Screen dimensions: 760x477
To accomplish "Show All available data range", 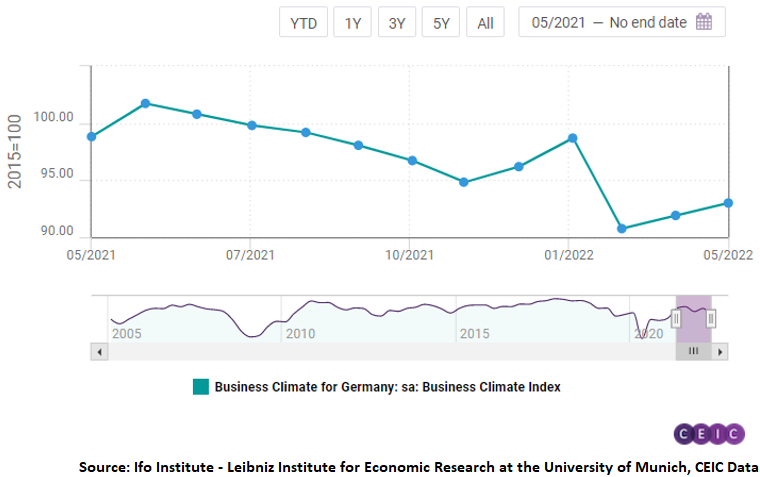I will (485, 23).
